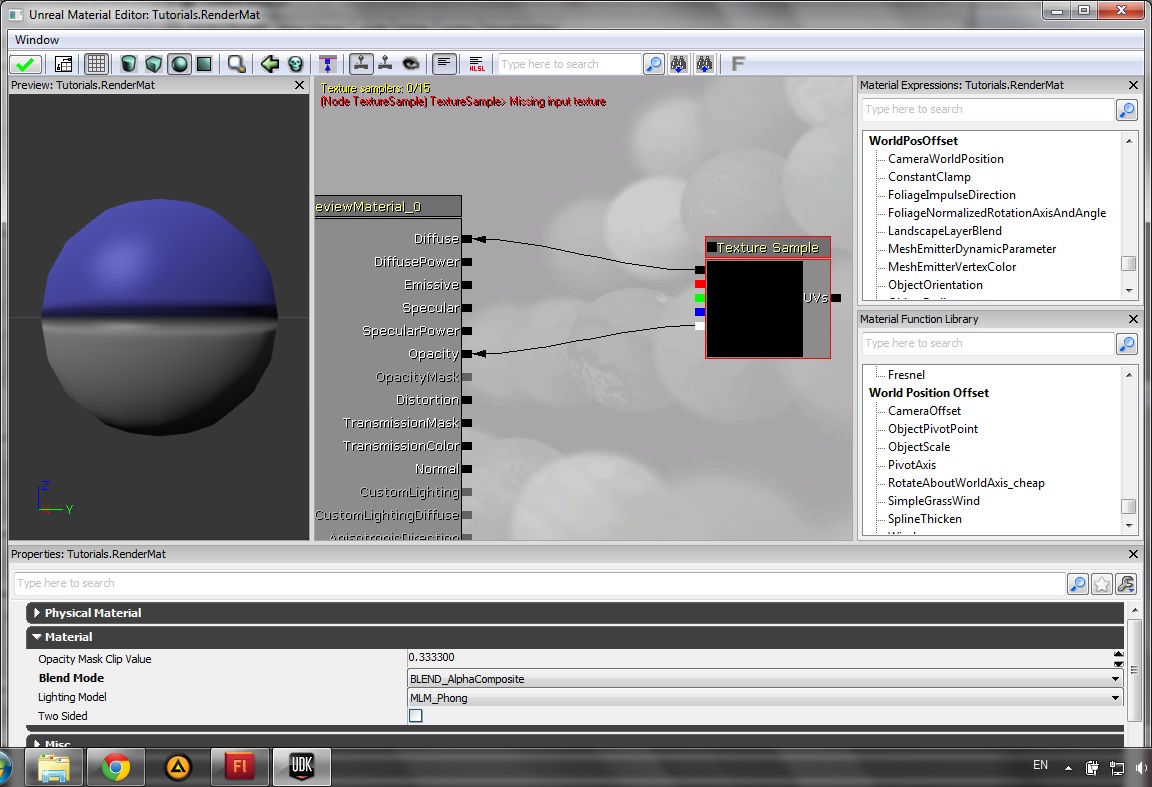The height and width of the screenshot is (787, 1152).
Task: Enable the Two Sided checkbox
Action: [416, 716]
